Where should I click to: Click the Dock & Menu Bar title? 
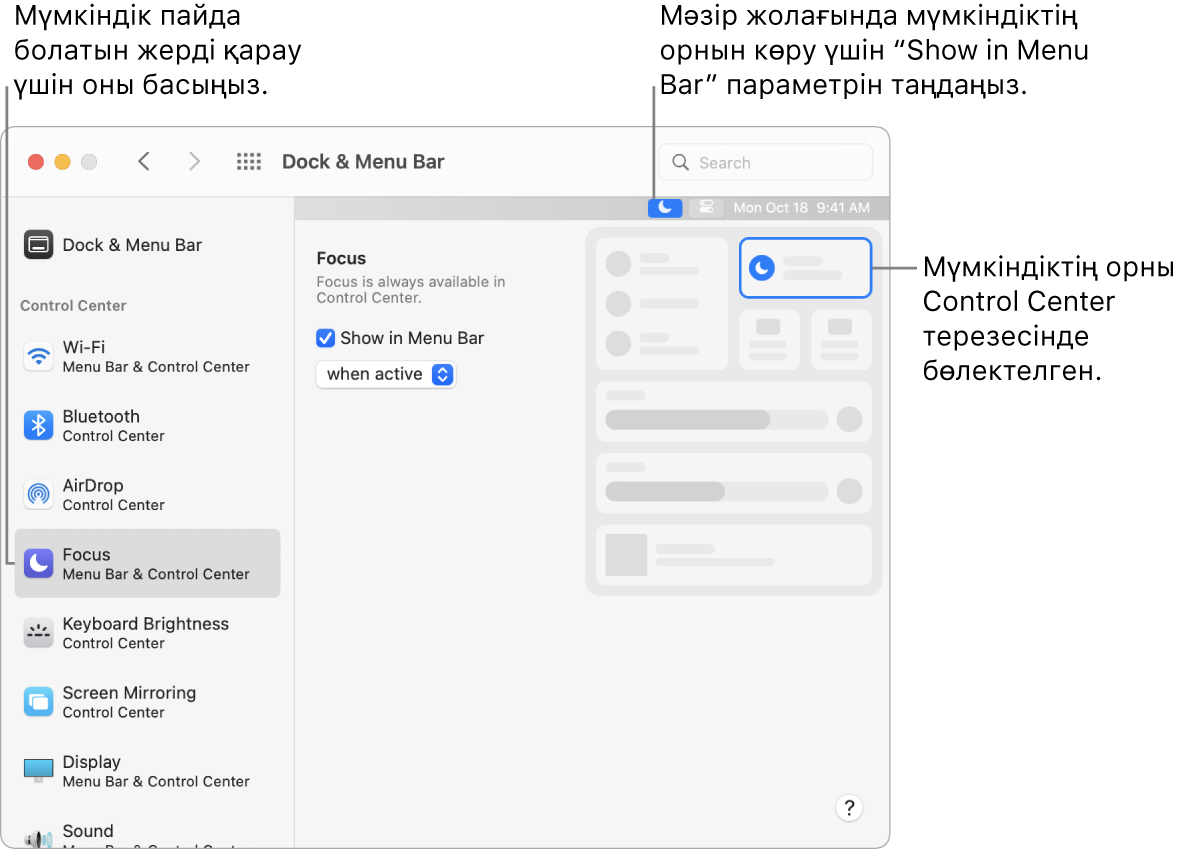click(362, 161)
